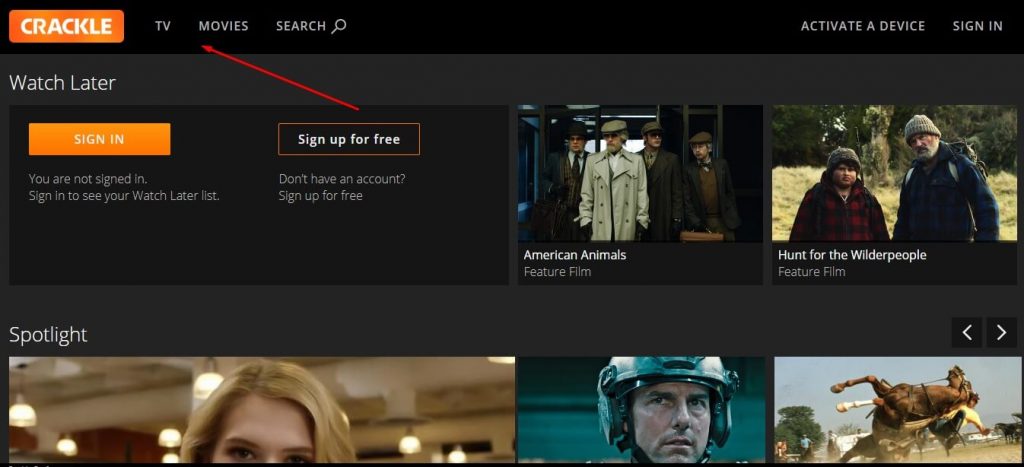Open the Spotlight helmeted soldier thumbnail
Viewport: 1024px width, 467px height.
pos(641,410)
